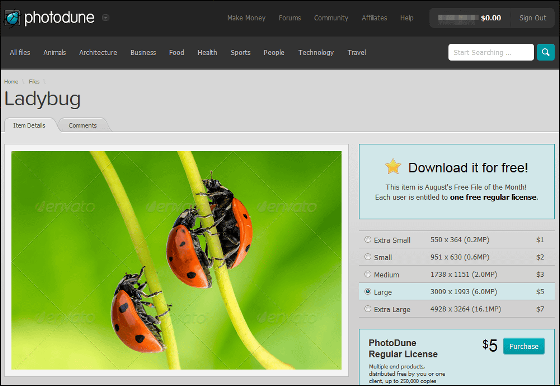Go to the Files breadcrumb
560x386 pixels.
34,82
